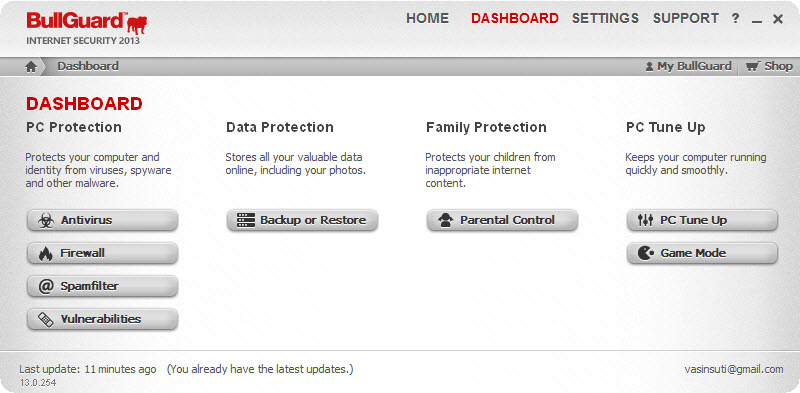Select the DASHBOARD tab
Viewport: 800px width, 393px height.
pyautogui.click(x=515, y=18)
